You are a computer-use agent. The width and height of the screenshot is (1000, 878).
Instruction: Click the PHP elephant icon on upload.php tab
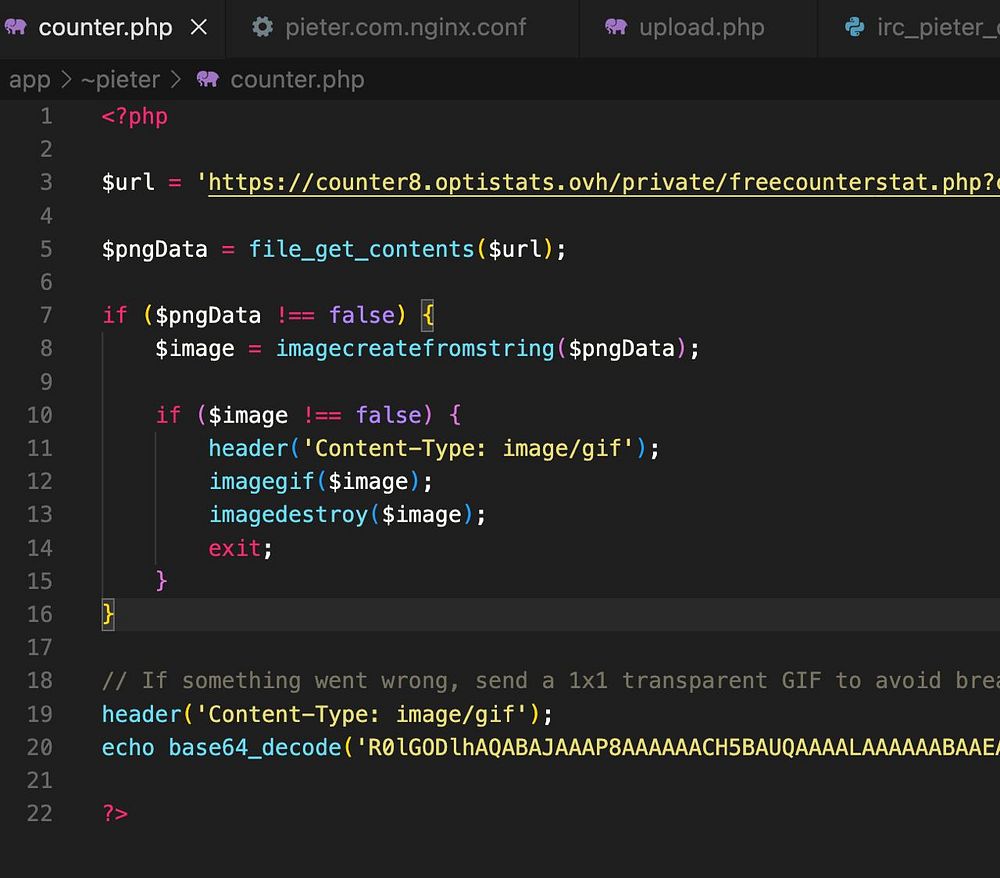point(615,27)
